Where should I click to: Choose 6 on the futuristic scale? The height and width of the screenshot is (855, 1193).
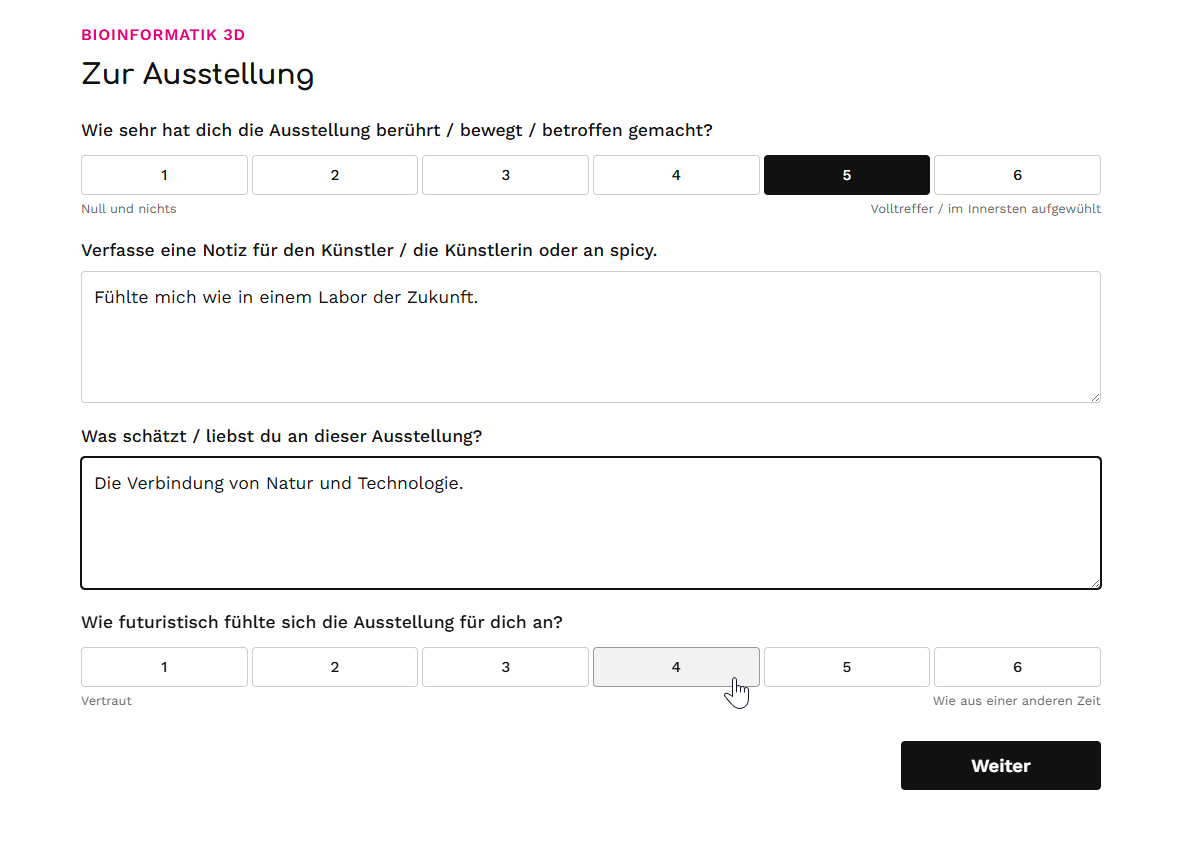(1017, 667)
